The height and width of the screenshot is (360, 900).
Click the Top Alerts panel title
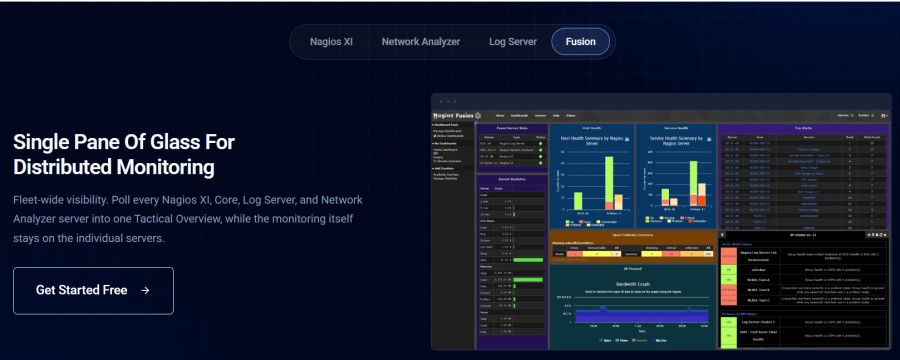pos(804,128)
